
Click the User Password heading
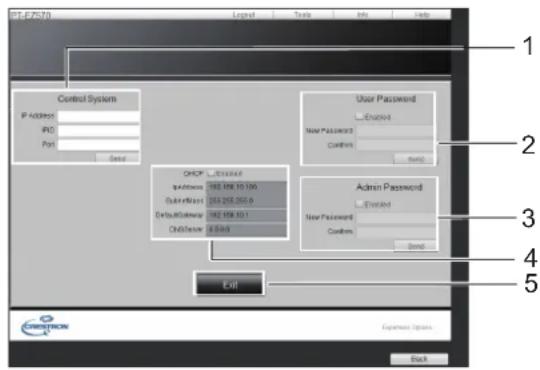pos(386,99)
